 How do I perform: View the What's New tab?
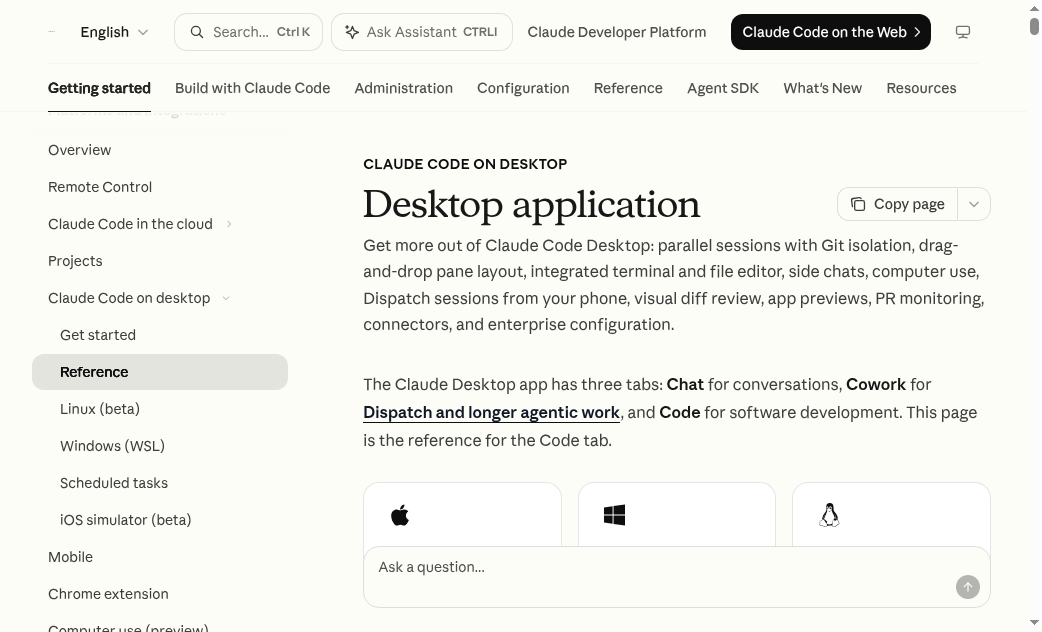[823, 88]
